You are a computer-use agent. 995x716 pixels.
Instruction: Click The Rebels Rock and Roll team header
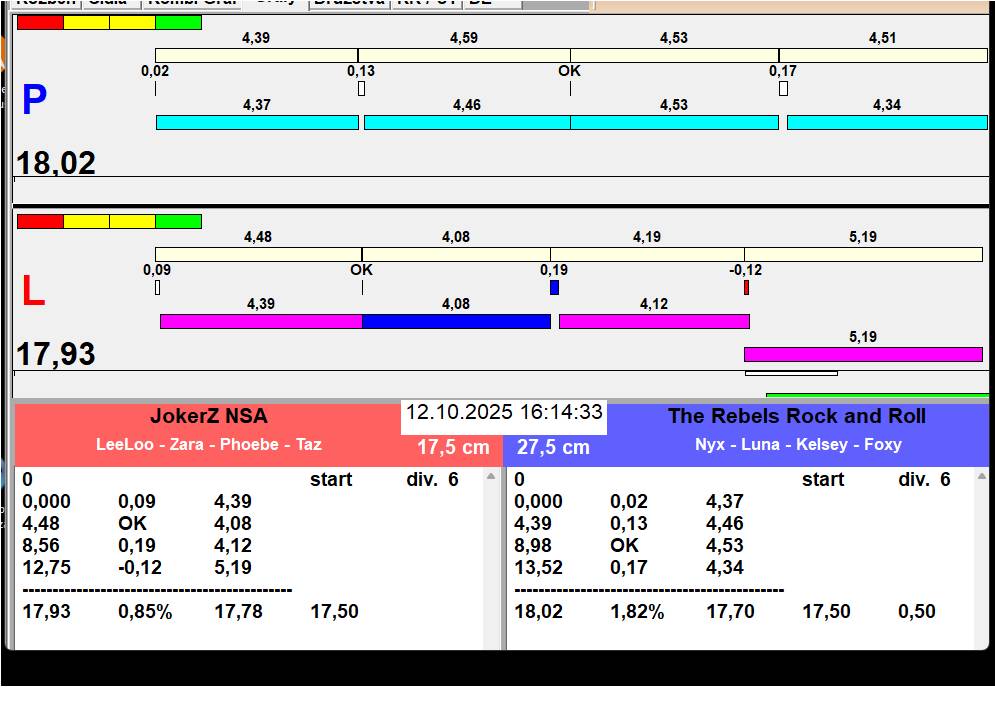pyautogui.click(x=796, y=417)
